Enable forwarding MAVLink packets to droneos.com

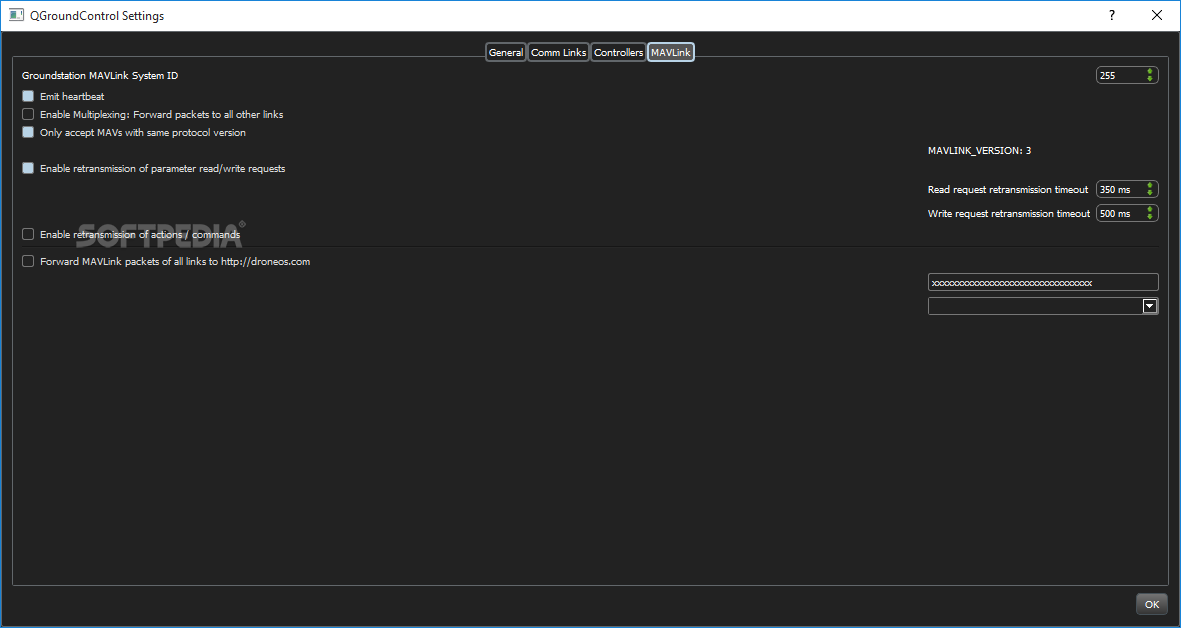pos(28,262)
